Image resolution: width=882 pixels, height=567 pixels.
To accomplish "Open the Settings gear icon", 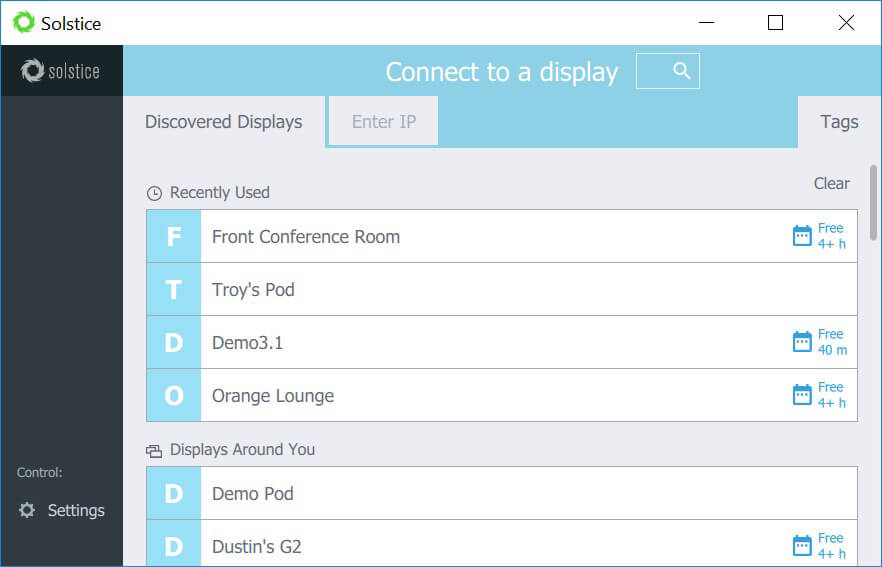I will [x=26, y=510].
